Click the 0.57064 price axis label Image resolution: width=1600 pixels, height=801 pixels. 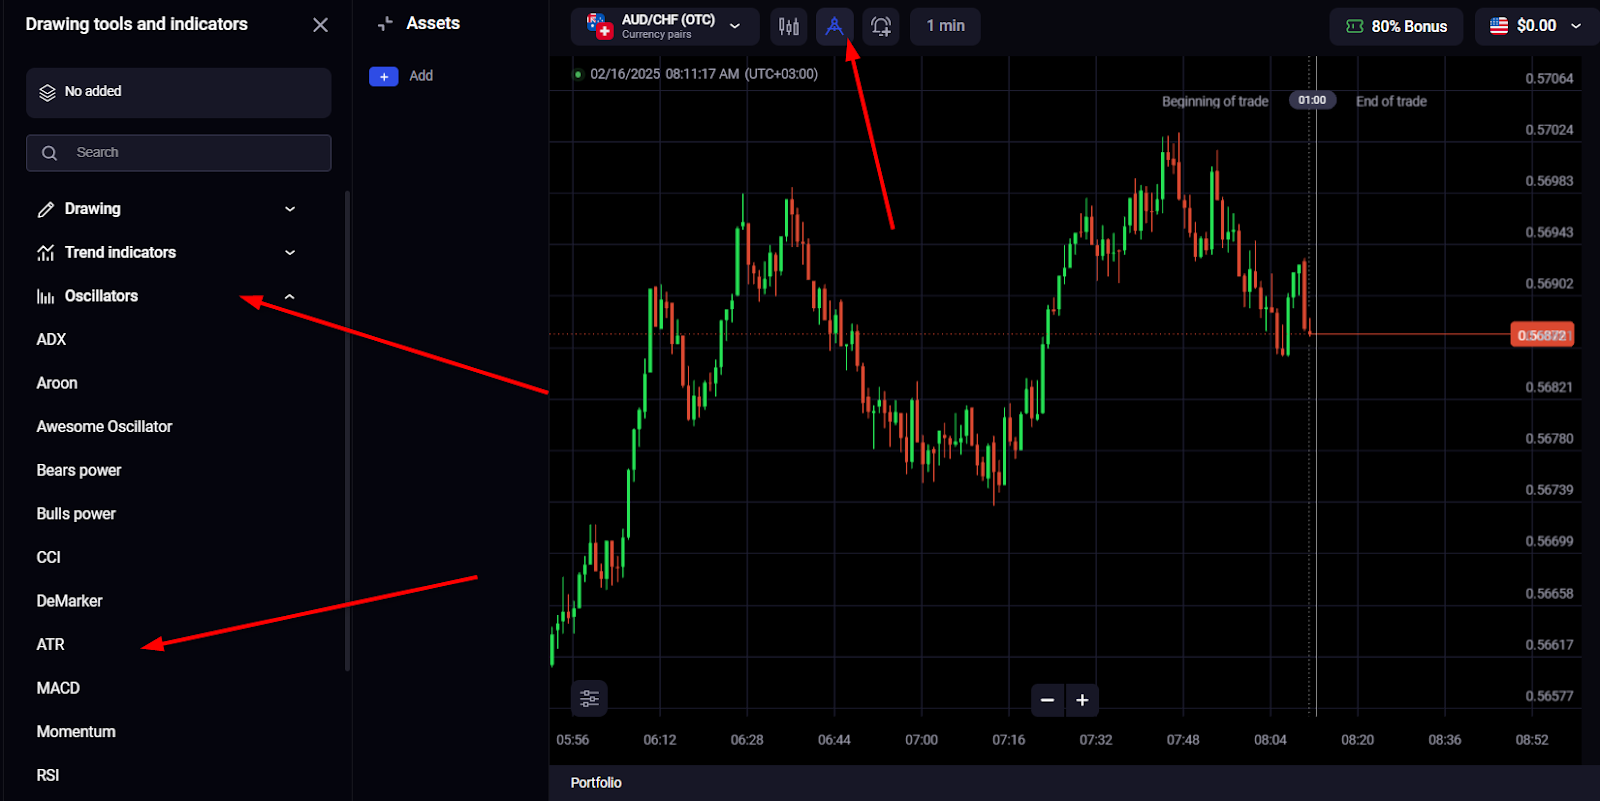(x=1549, y=78)
